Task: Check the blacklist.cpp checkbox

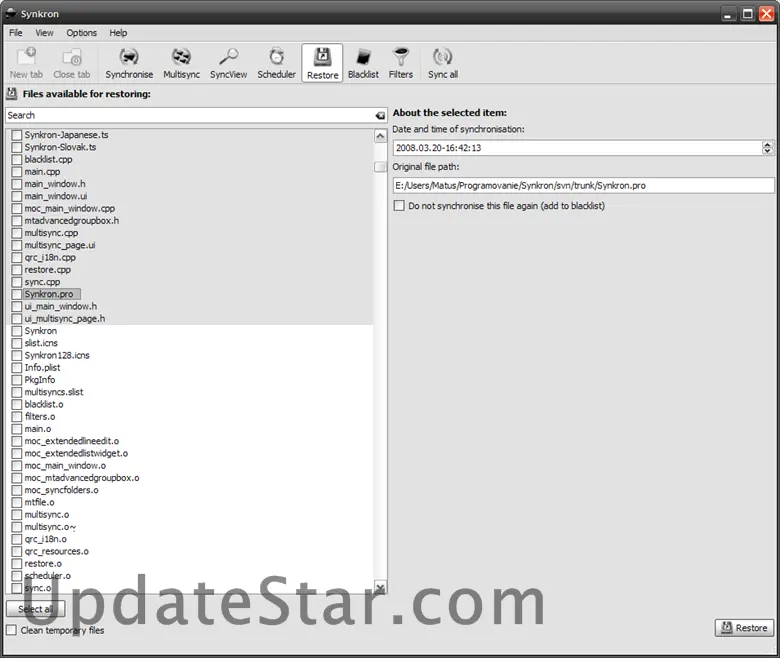Action: click(17, 160)
